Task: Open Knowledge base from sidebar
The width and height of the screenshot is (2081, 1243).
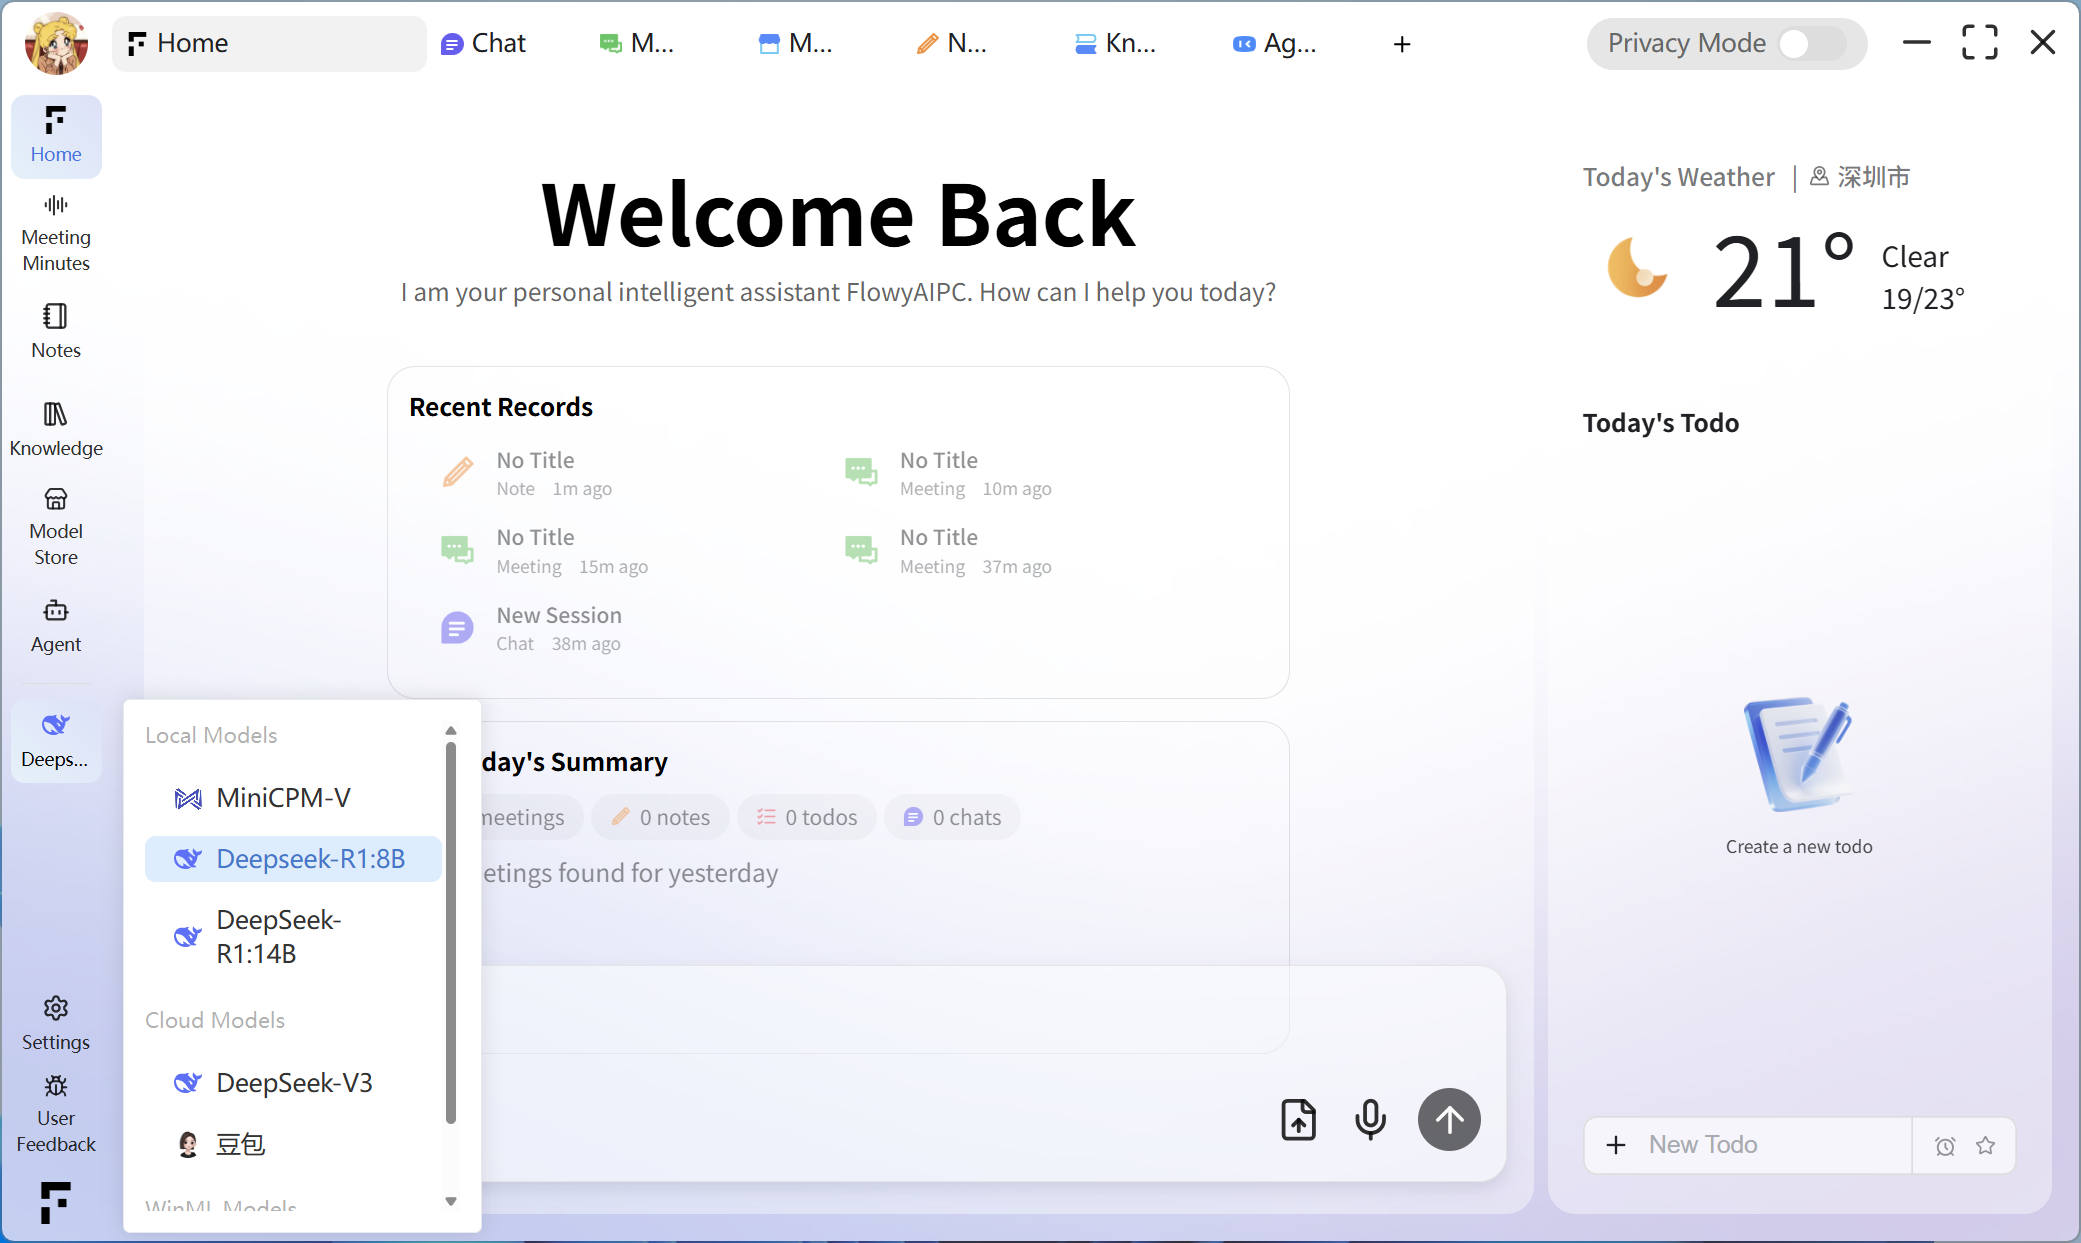Action: (56, 429)
